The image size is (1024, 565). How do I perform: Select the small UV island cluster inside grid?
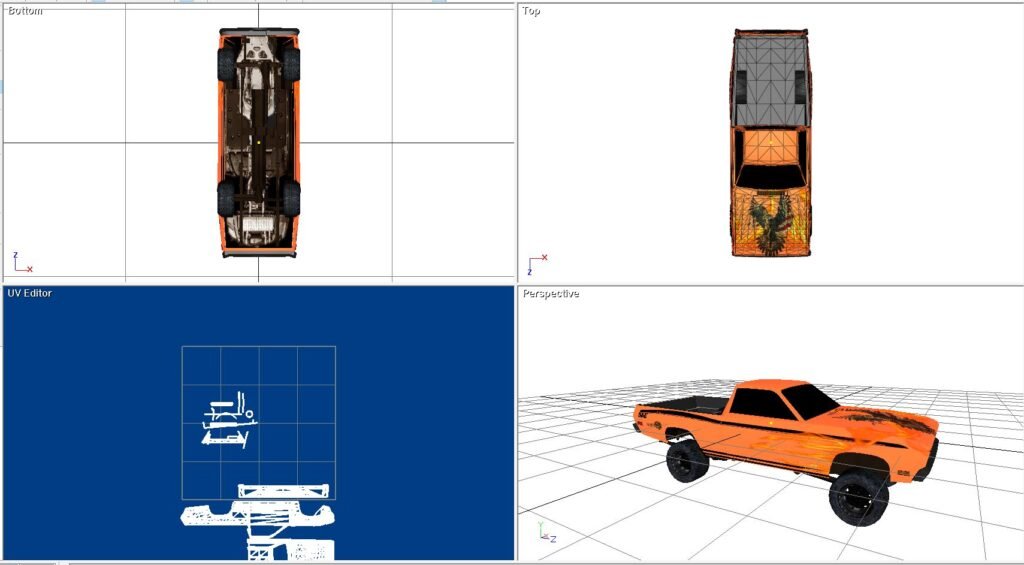228,422
